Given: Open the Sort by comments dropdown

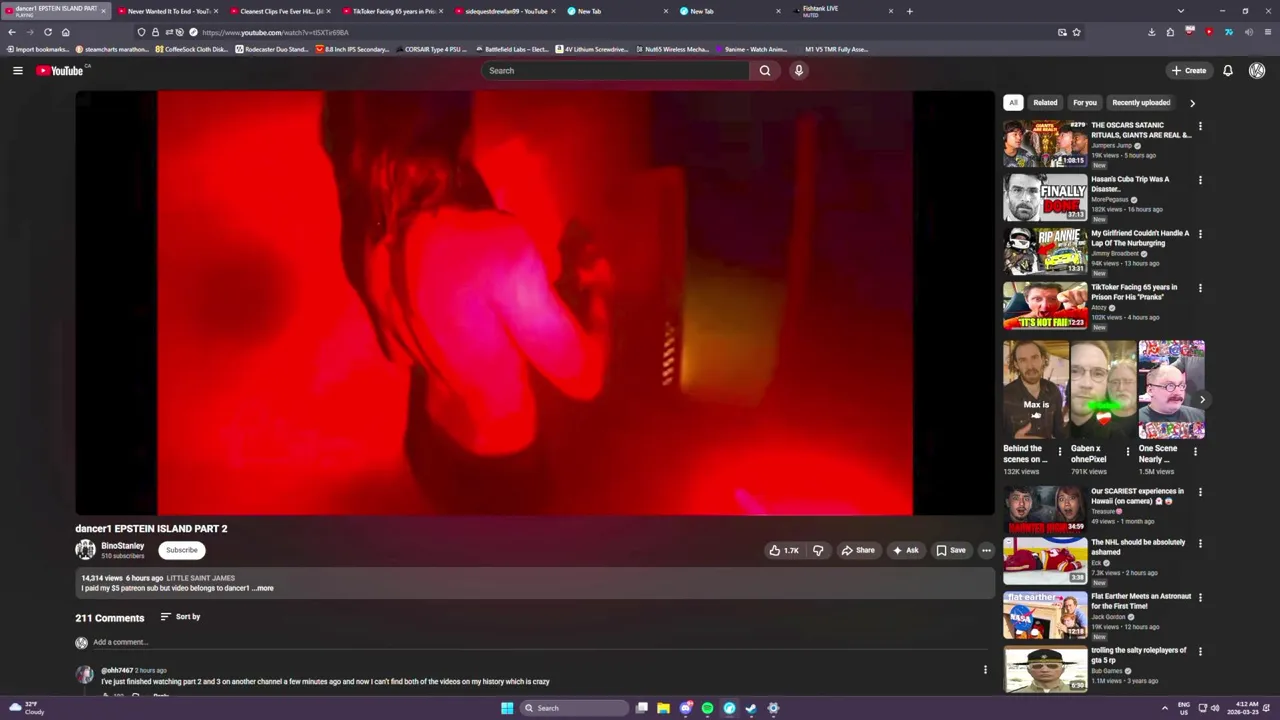Looking at the screenshot, I should coord(180,617).
